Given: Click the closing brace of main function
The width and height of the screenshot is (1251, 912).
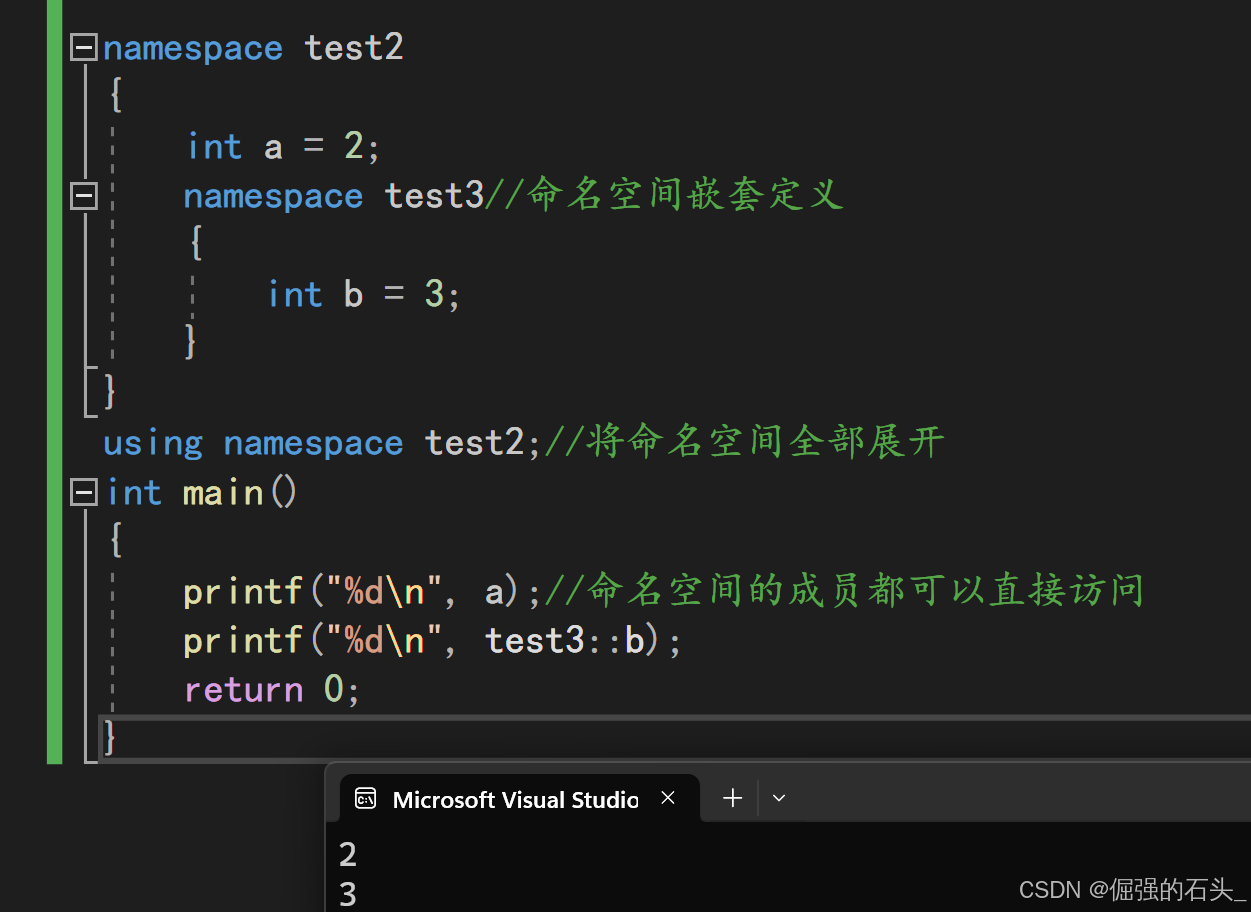Looking at the screenshot, I should pyautogui.click(x=110, y=738).
